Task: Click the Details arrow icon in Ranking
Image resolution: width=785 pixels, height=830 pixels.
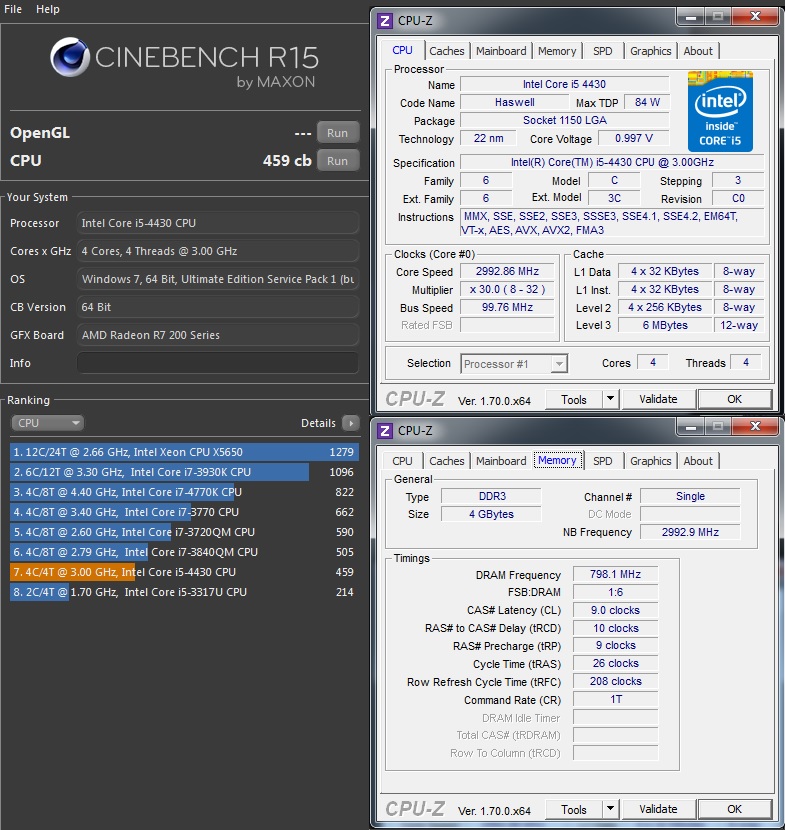Action: pyautogui.click(x=350, y=423)
